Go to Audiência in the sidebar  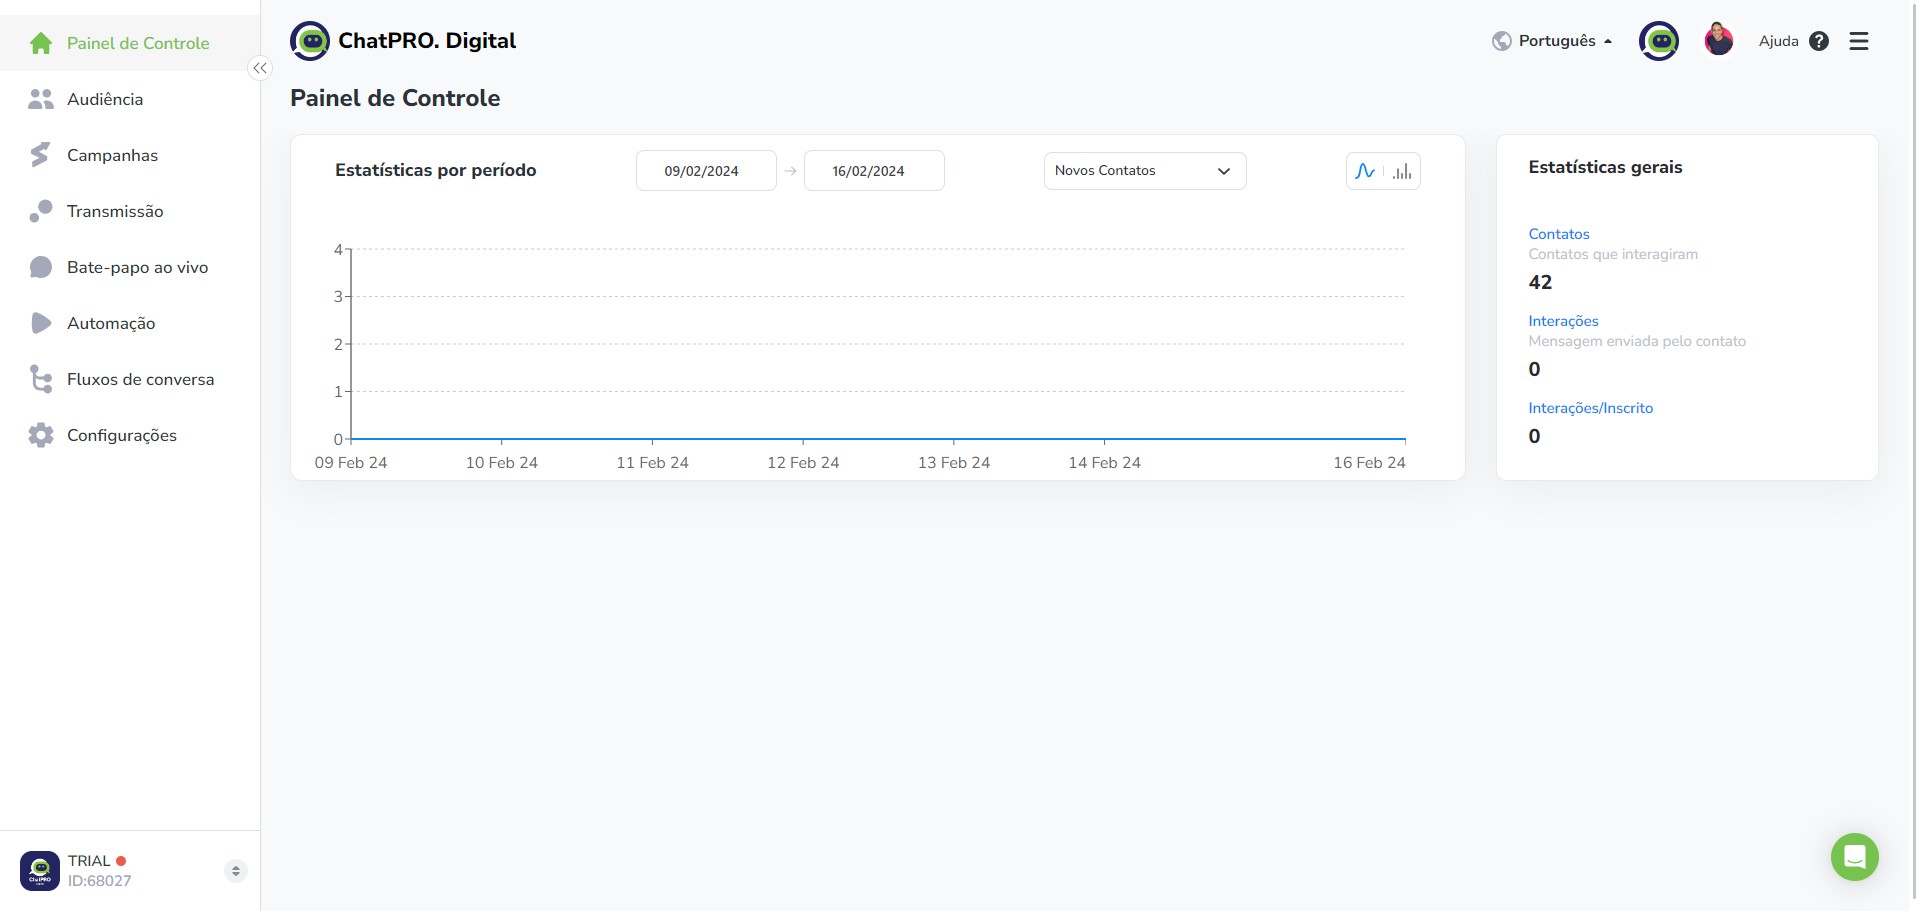[130, 99]
